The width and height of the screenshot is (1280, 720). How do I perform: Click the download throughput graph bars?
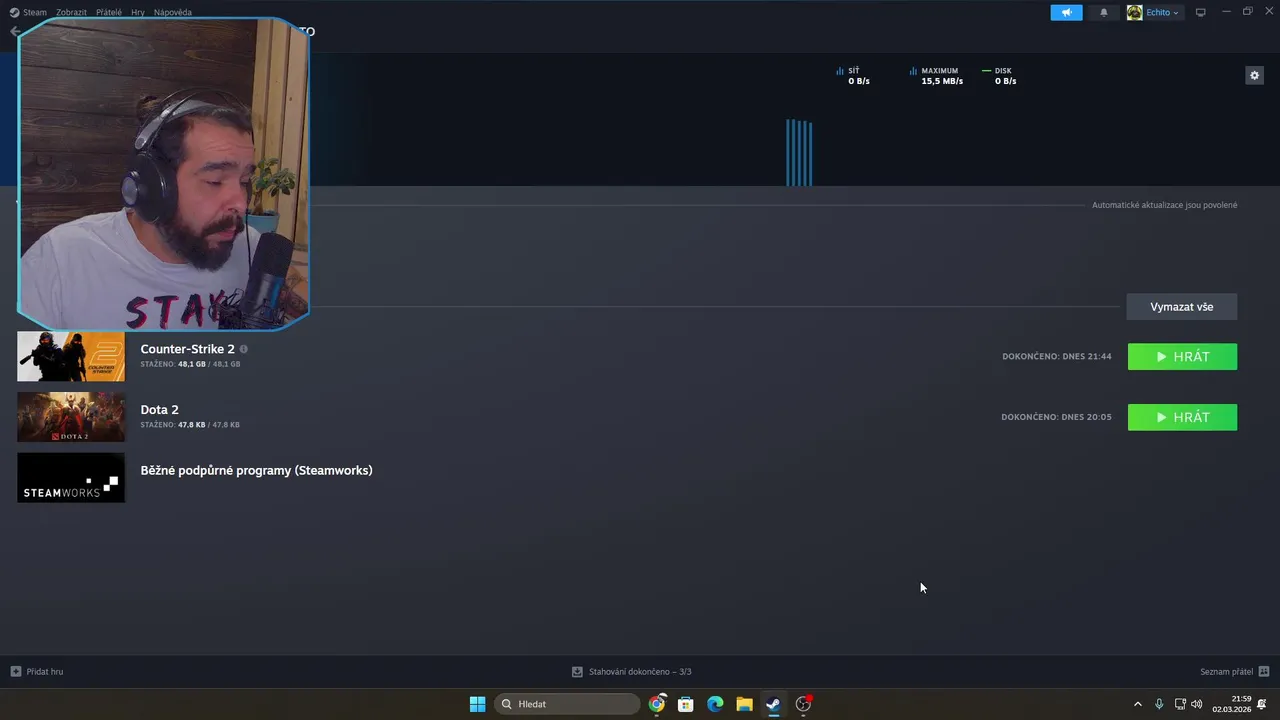tap(799, 153)
